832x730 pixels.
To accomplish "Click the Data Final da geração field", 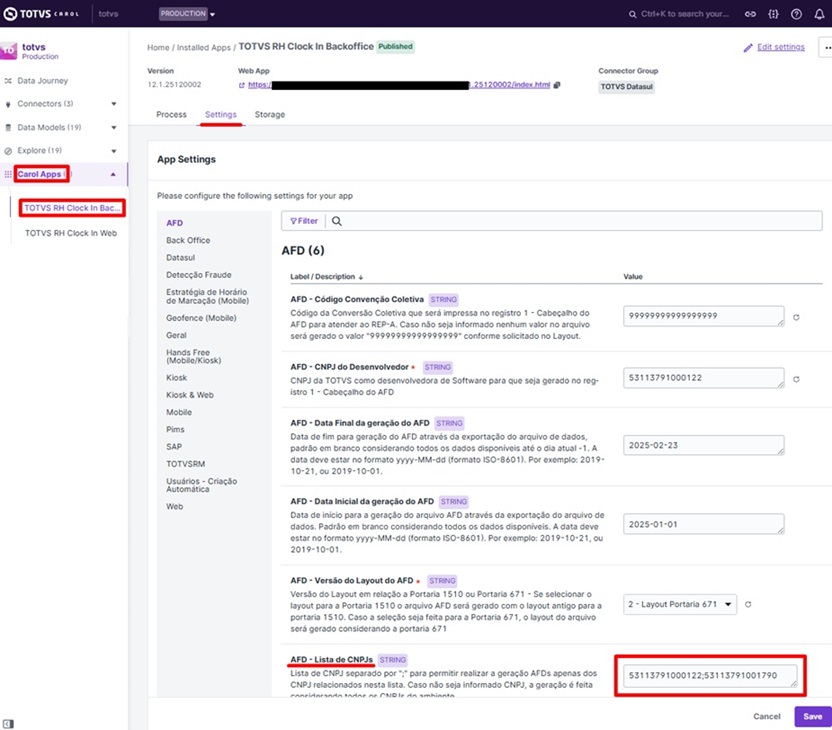I will click(704, 445).
